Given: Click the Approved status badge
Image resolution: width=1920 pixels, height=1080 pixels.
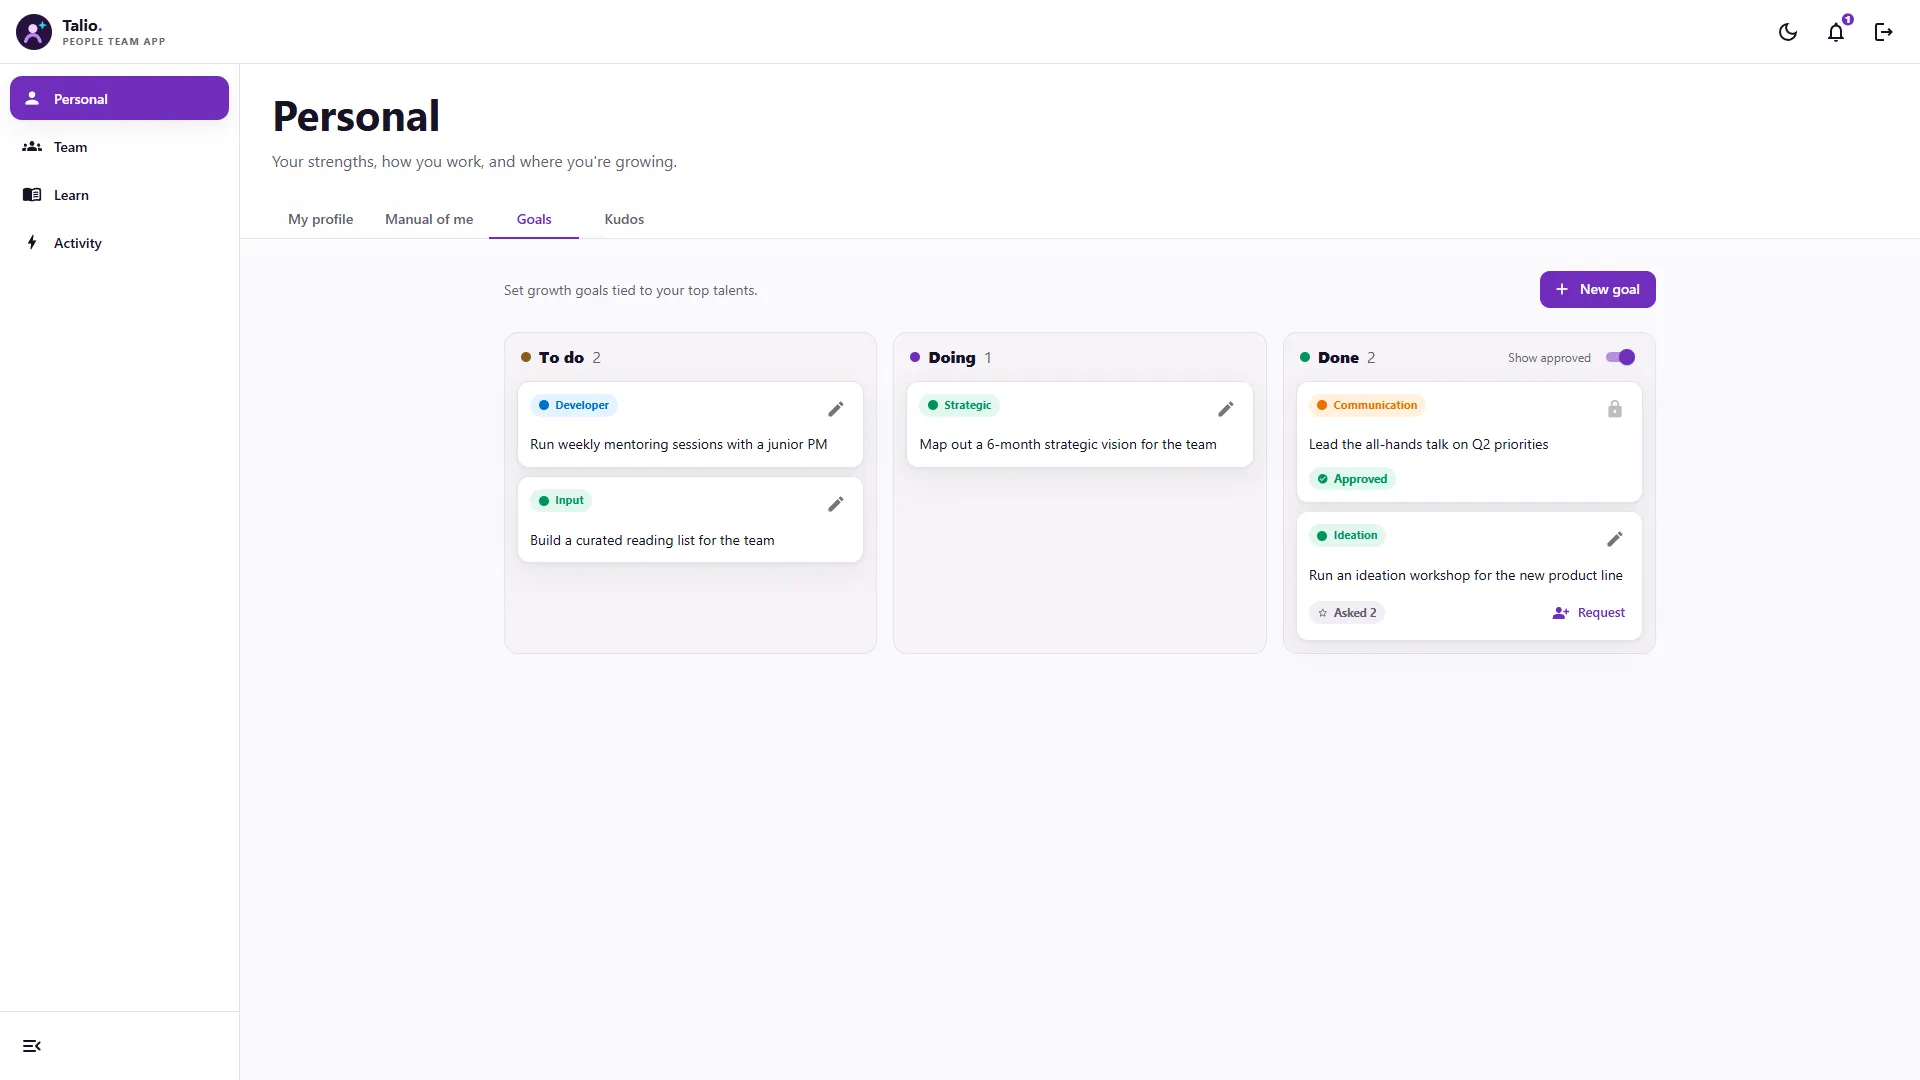Looking at the screenshot, I should [1352, 479].
